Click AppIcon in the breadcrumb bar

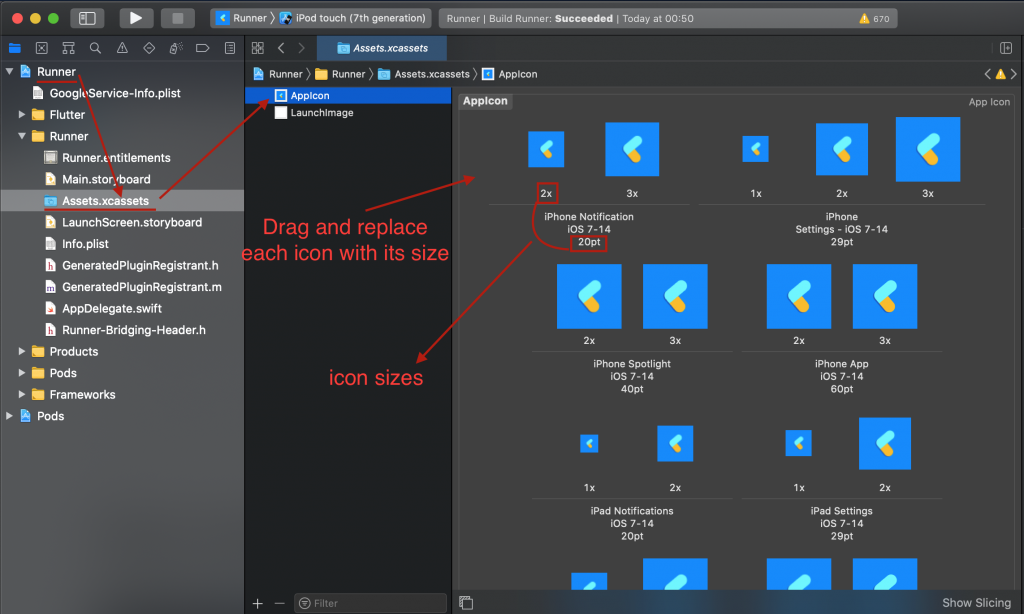(510, 74)
